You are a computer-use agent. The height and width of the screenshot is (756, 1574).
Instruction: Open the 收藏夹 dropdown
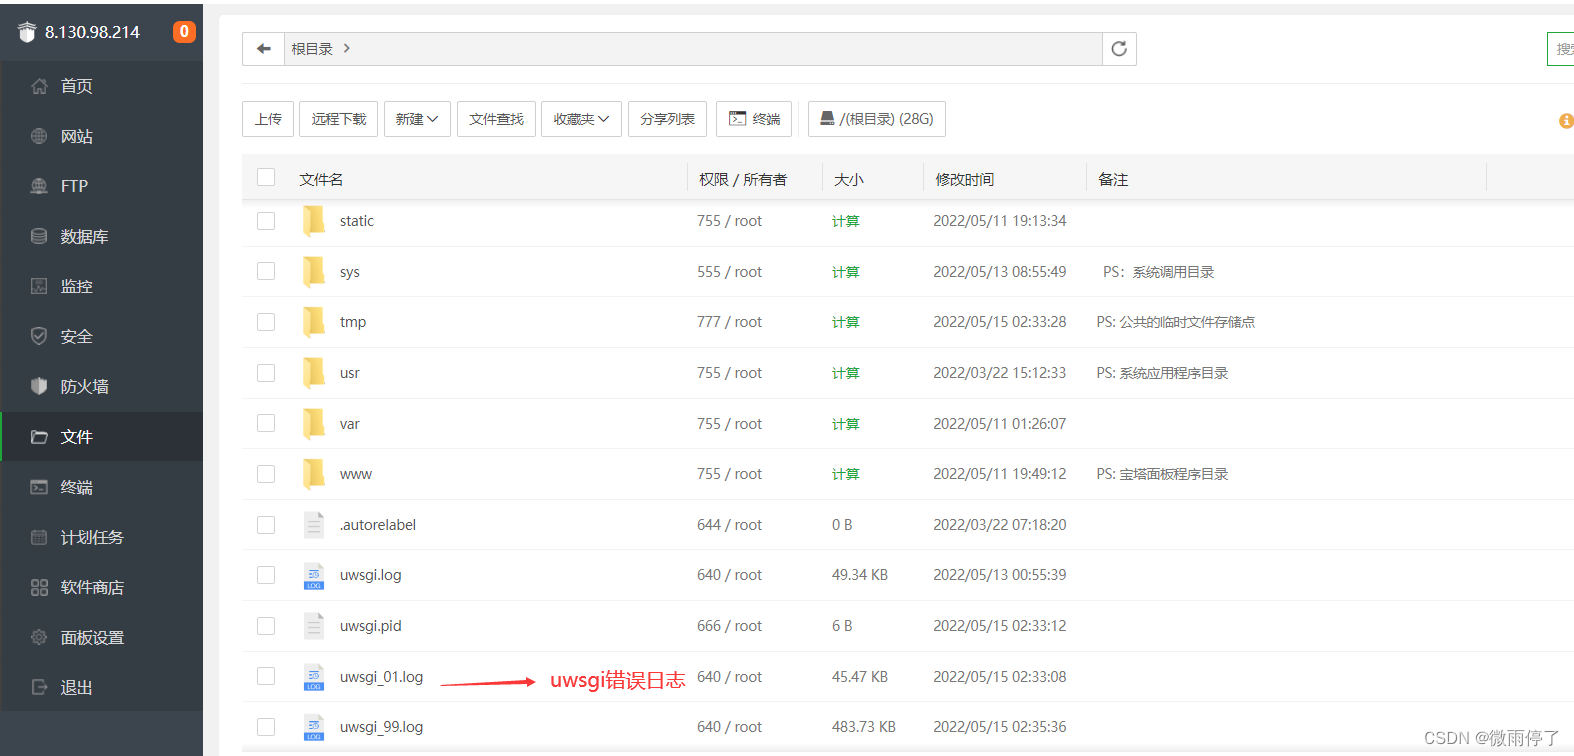[582, 119]
